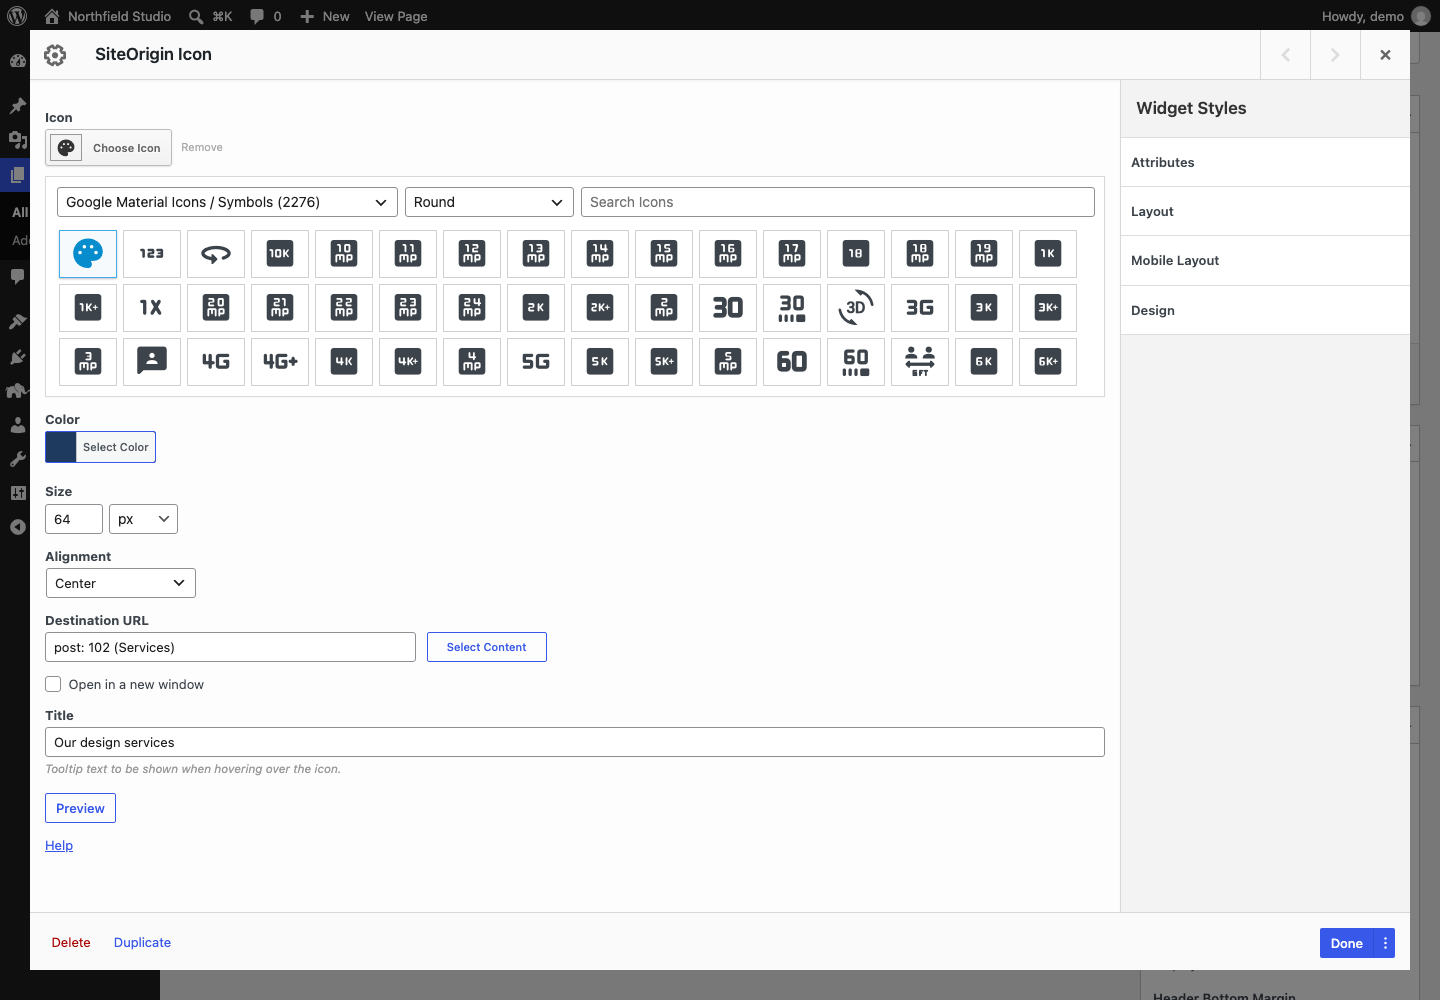1440x1000 pixels.
Task: Choose the 360 rotation arrow icon
Action: [x=216, y=254]
